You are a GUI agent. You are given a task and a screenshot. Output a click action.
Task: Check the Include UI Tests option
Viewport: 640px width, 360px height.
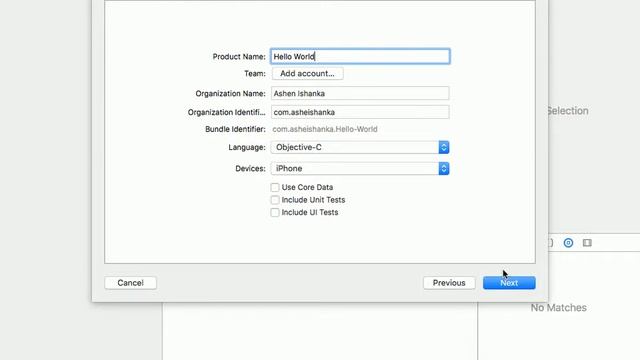pos(275,213)
